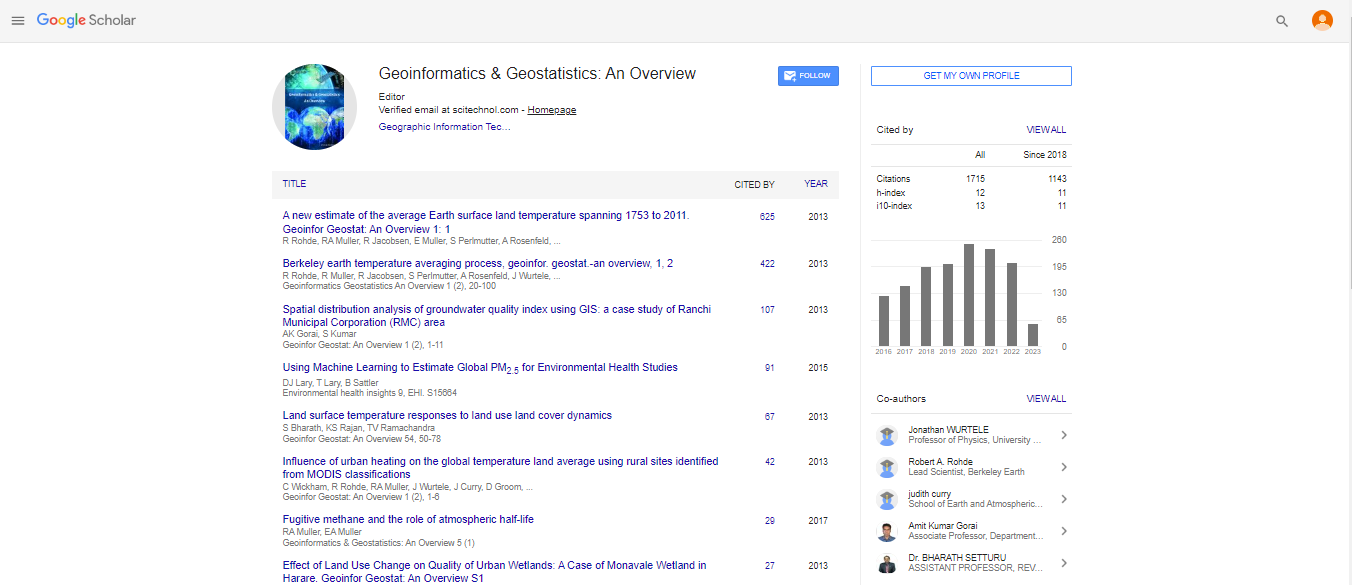
Task: Click judith curry's avatar icon
Action: click(887, 499)
